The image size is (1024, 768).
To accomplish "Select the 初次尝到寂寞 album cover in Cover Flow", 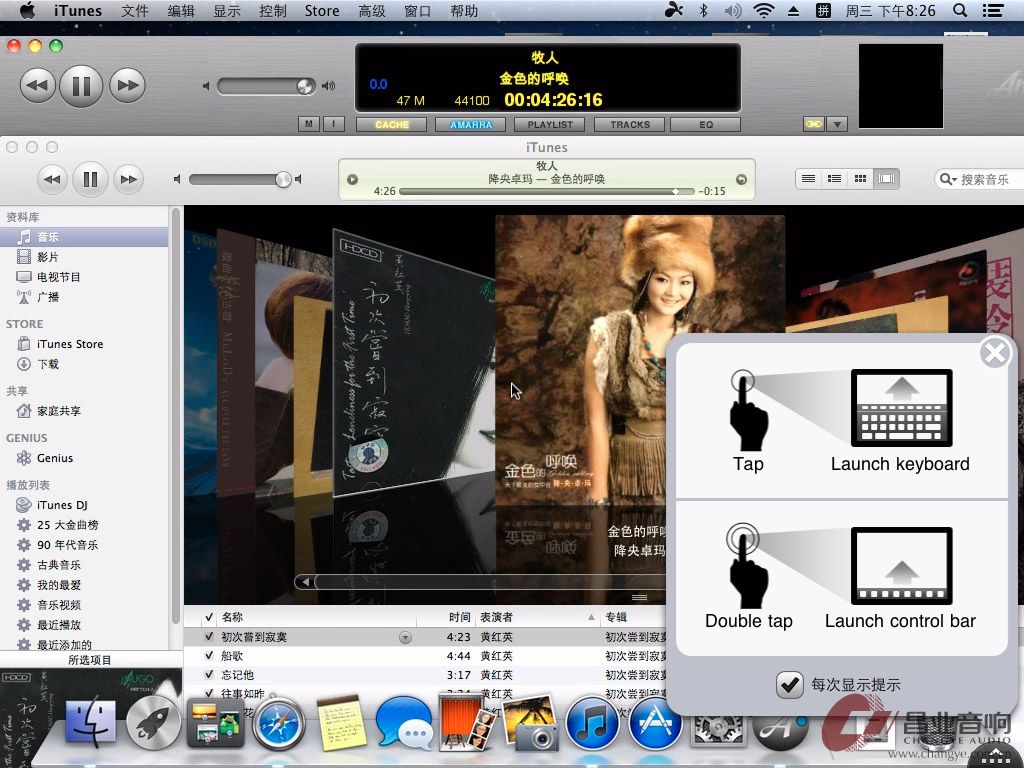I will [413, 362].
